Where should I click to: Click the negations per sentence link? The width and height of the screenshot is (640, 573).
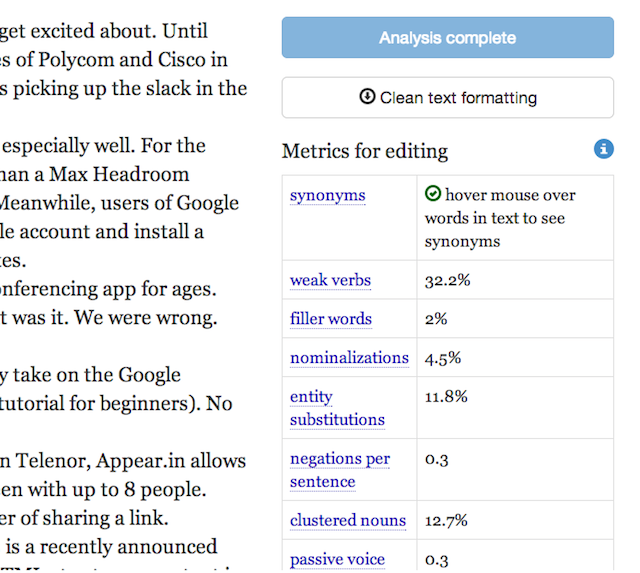coord(339,470)
